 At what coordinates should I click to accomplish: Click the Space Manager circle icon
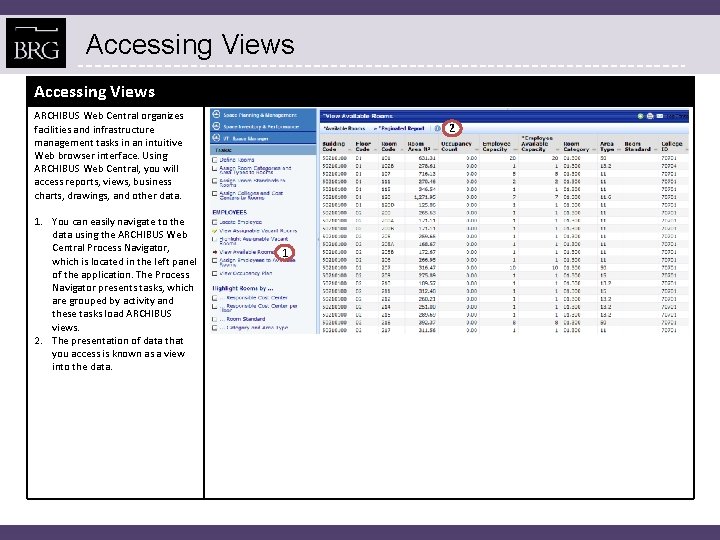tap(216, 138)
